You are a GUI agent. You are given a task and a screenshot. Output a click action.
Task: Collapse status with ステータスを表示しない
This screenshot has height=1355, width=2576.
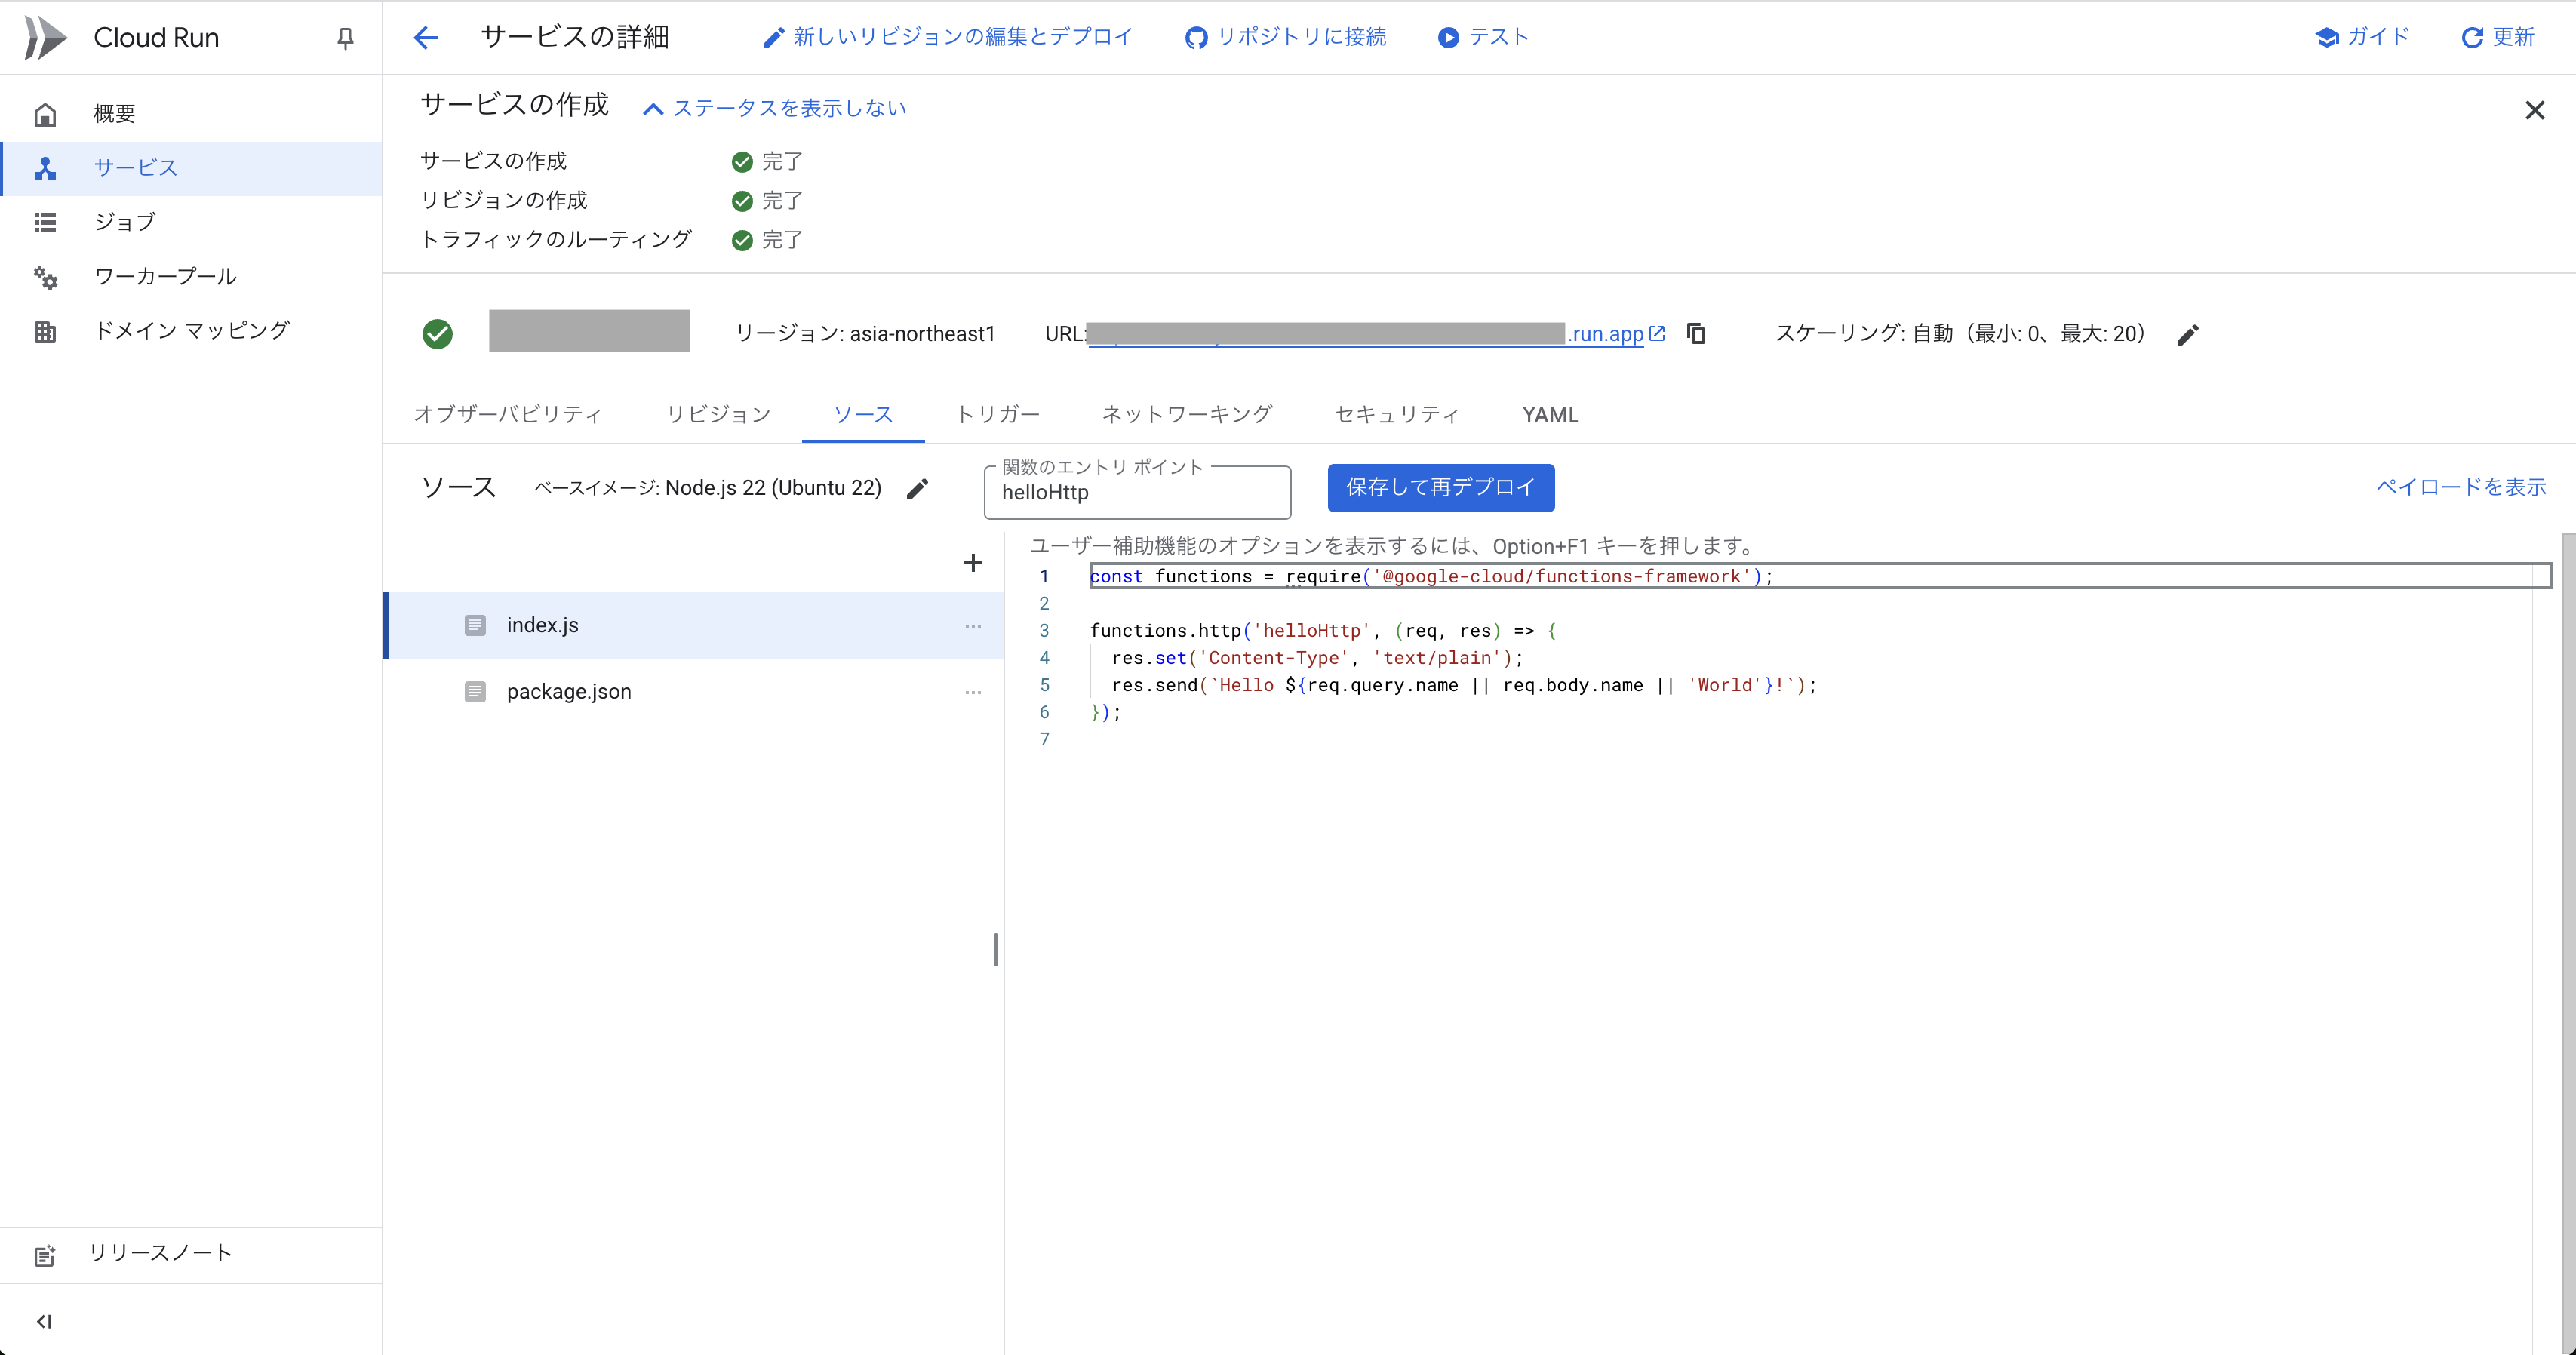point(775,108)
